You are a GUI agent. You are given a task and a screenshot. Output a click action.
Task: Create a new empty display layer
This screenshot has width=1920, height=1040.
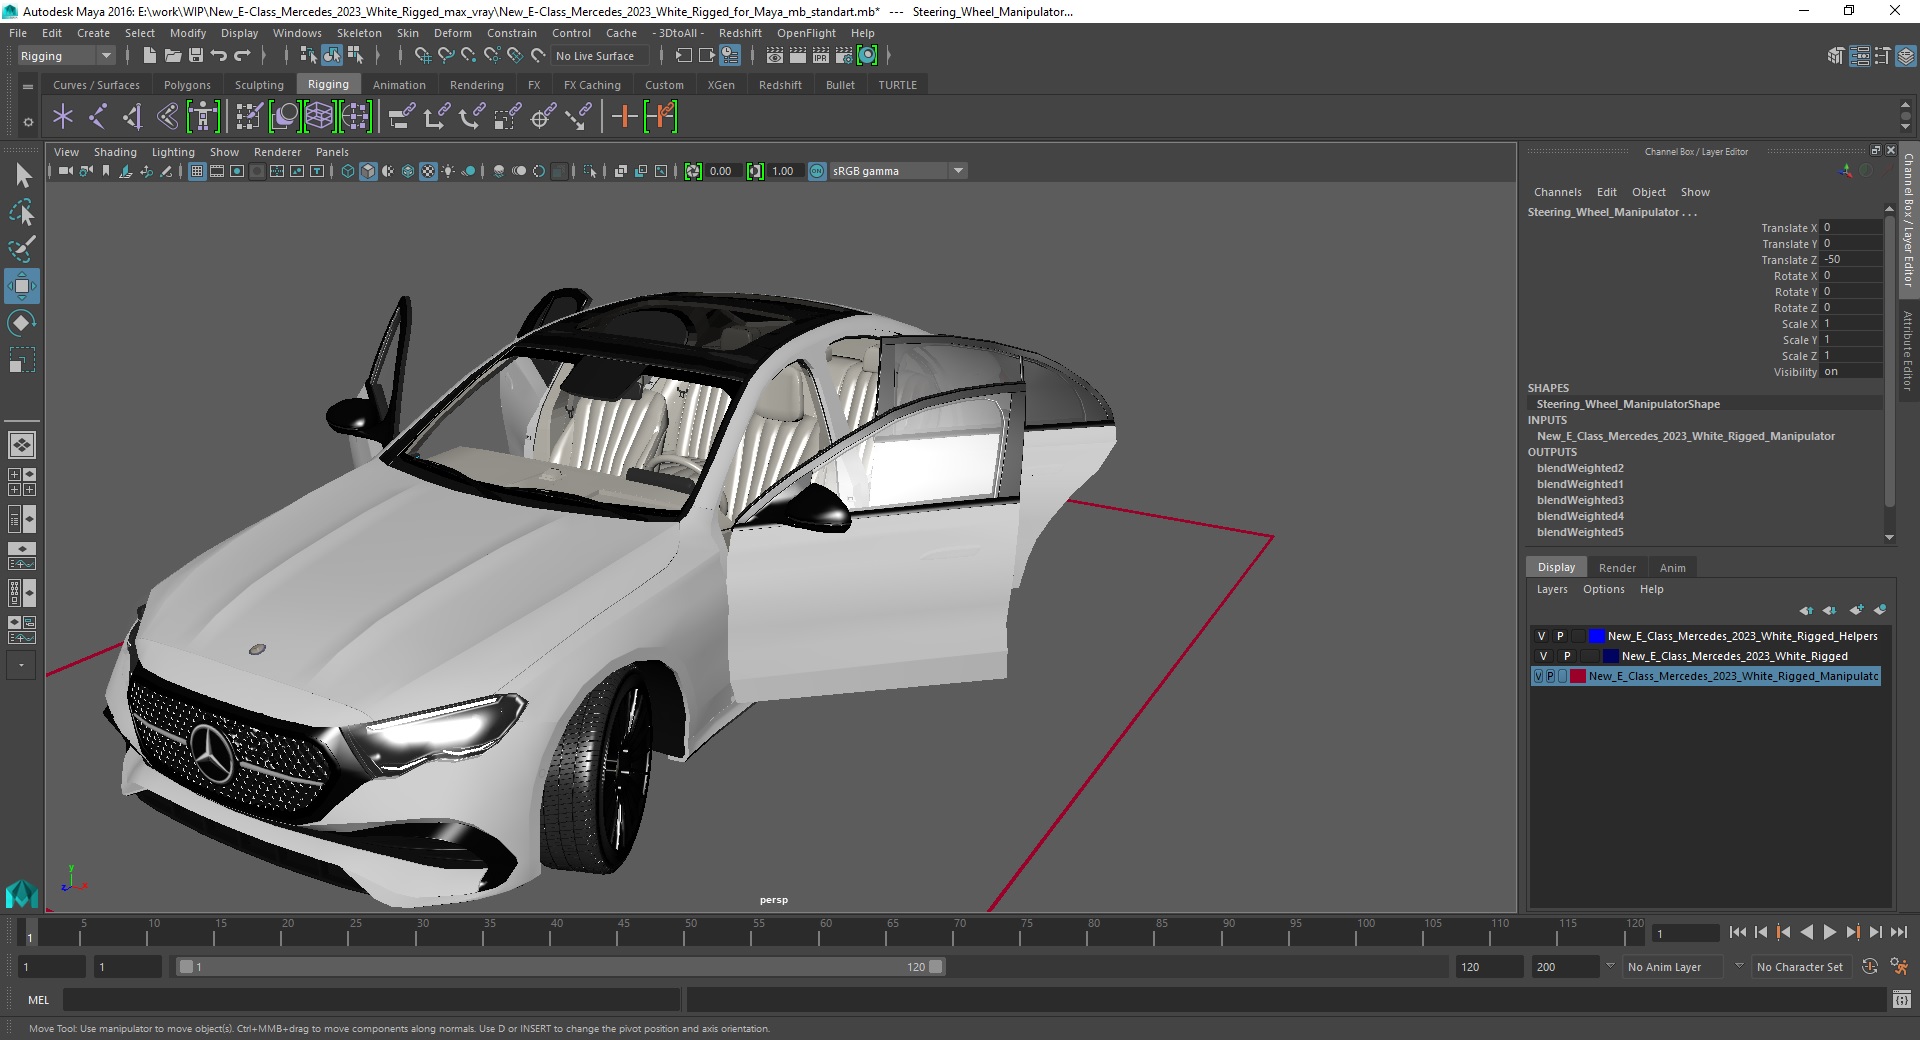(1857, 610)
